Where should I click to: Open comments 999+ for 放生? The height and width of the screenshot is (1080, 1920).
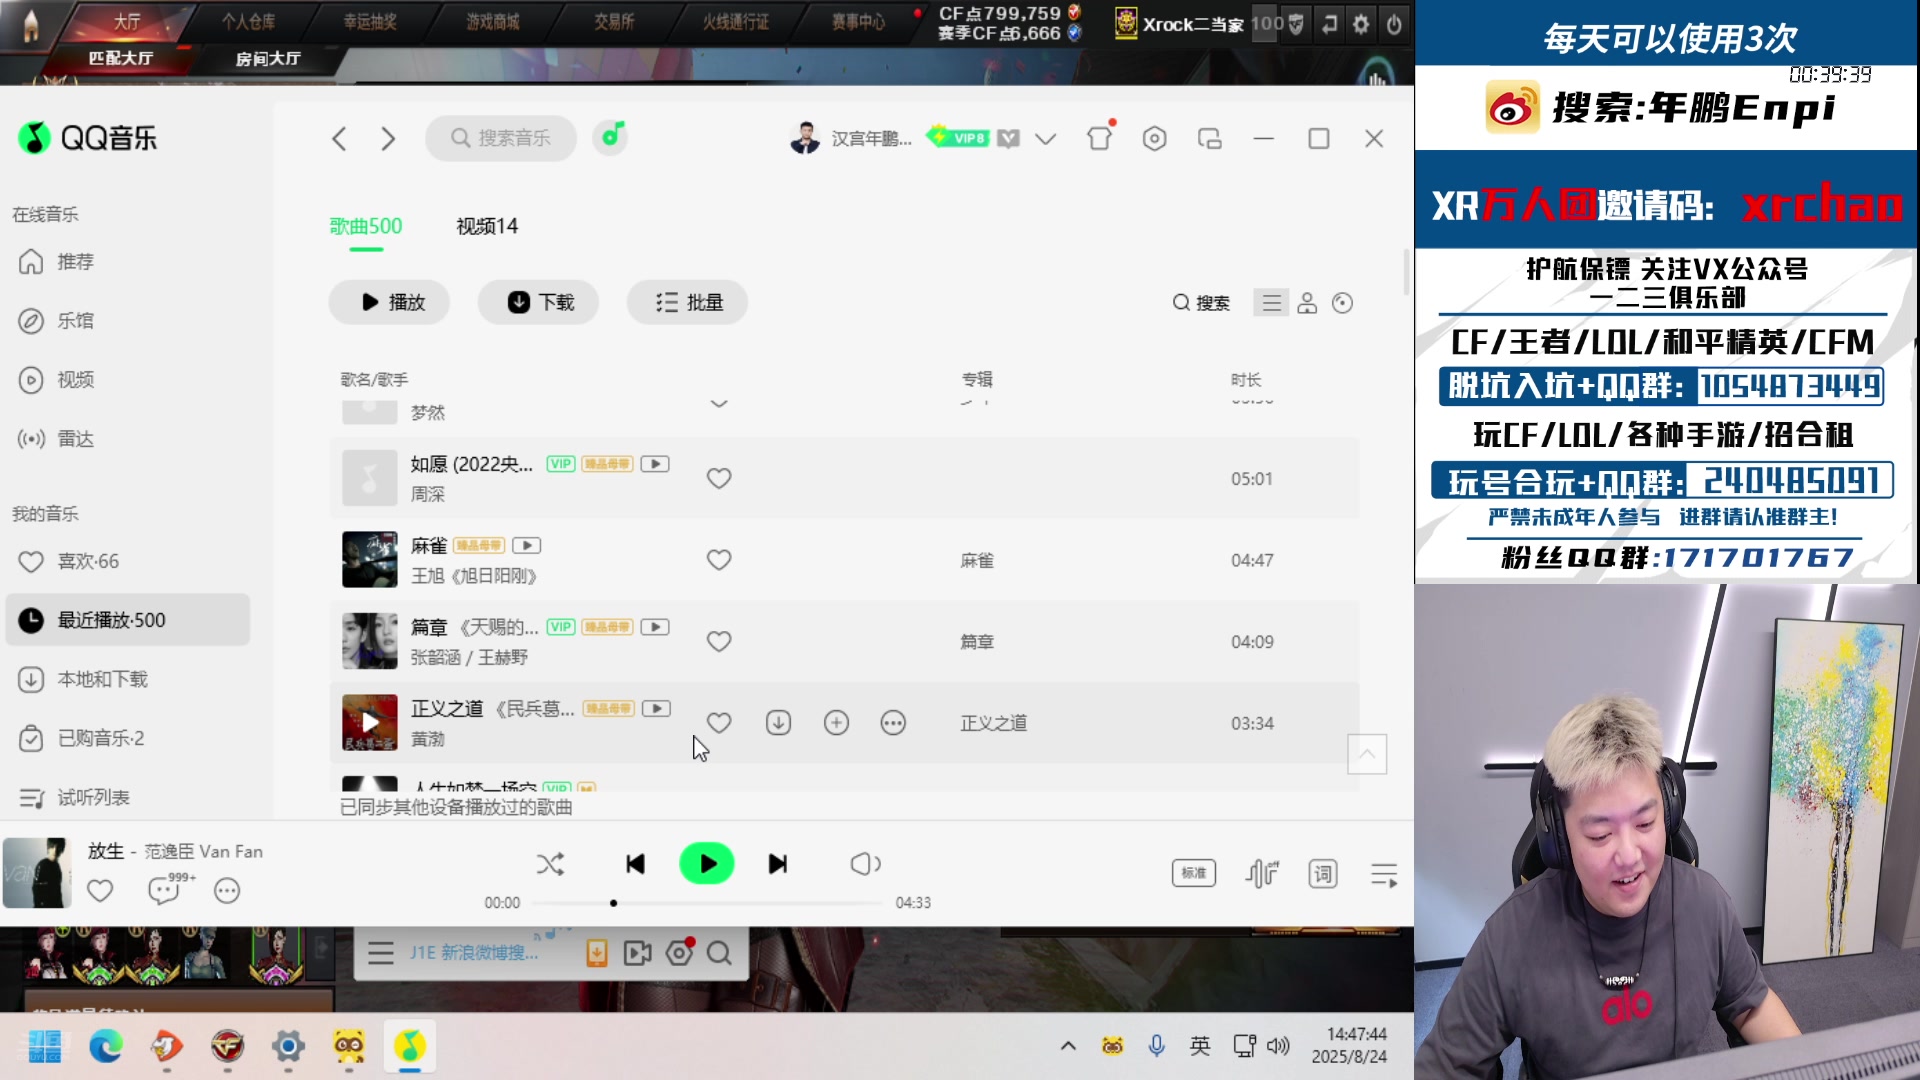(170, 888)
